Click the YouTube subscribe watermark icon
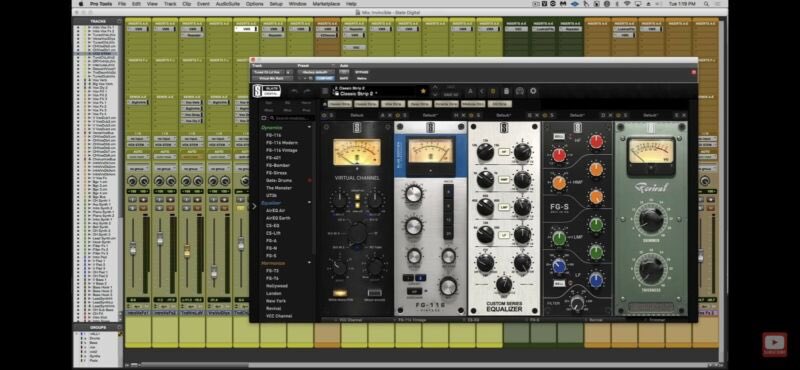Image resolution: width=800 pixels, height=370 pixels. (x=774, y=344)
